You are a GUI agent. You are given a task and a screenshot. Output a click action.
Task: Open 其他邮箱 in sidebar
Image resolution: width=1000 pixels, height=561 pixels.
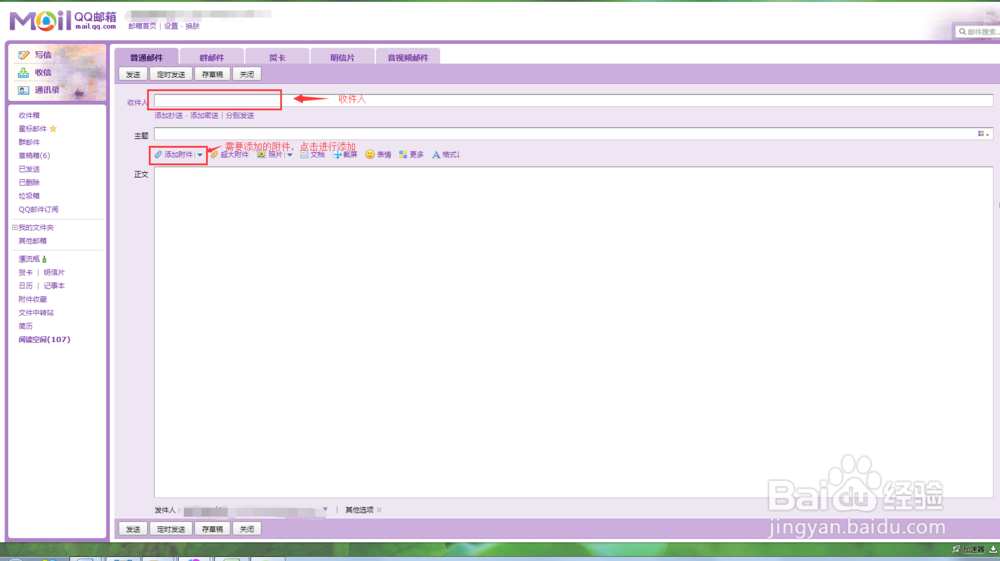[x=33, y=241]
